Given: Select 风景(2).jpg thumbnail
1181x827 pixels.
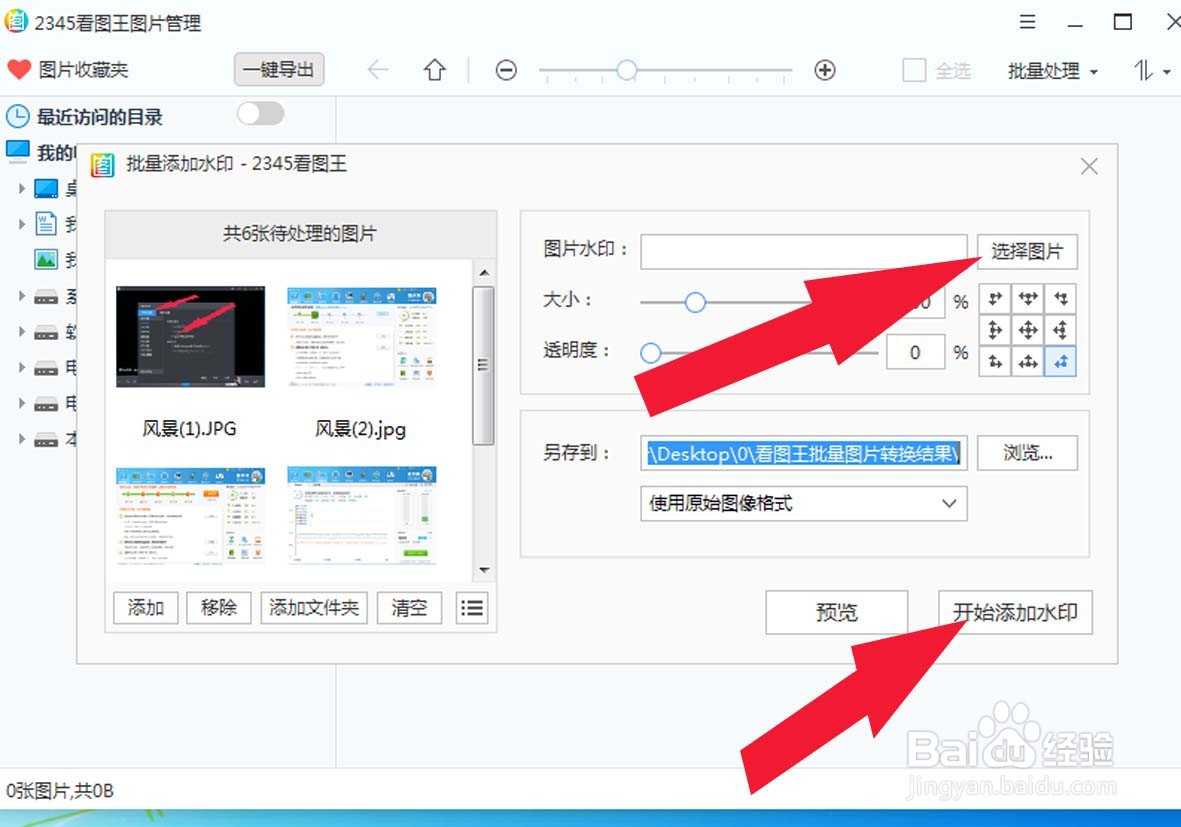Looking at the screenshot, I should click(x=362, y=336).
